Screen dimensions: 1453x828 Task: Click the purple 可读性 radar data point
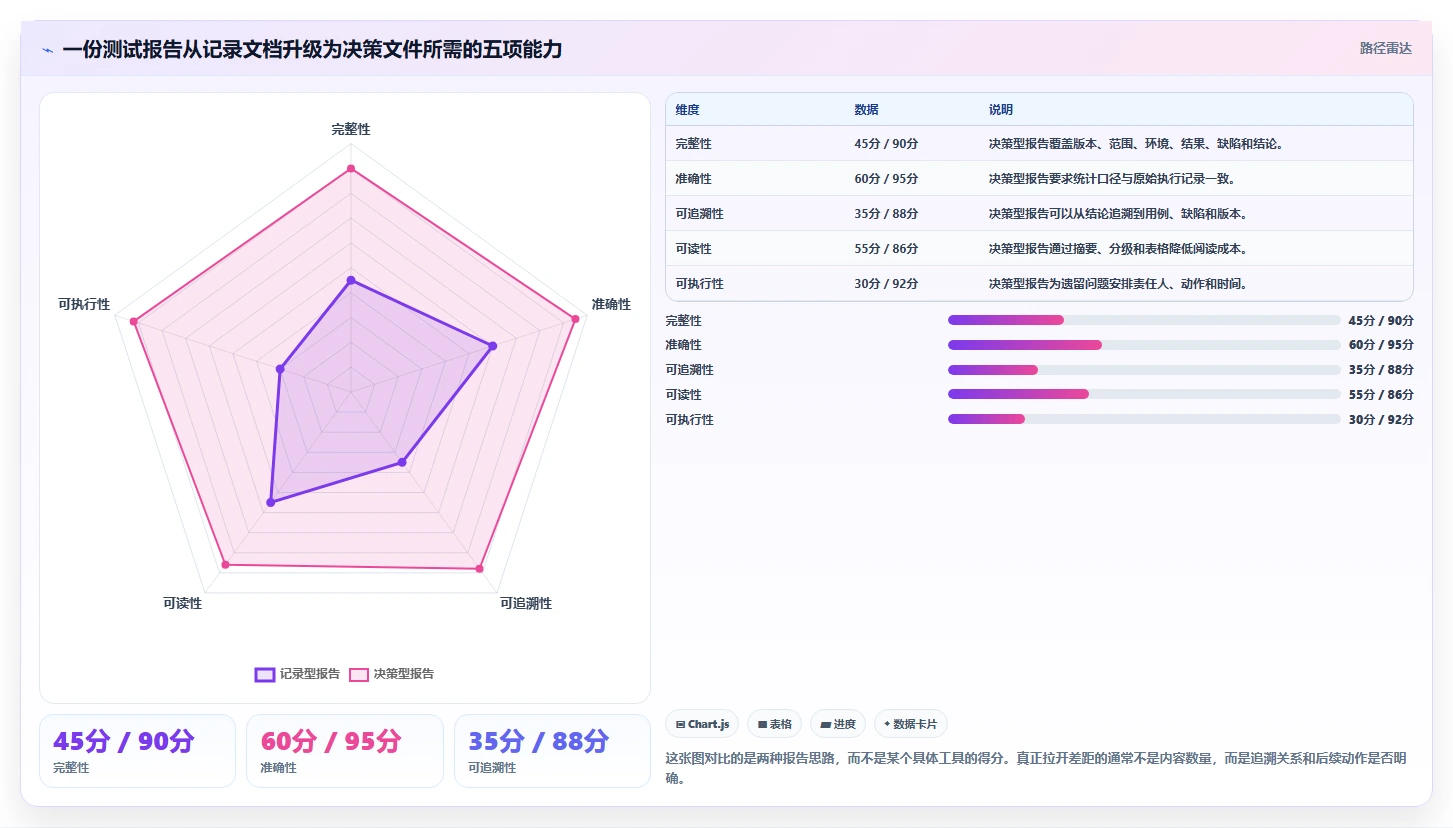click(x=270, y=502)
